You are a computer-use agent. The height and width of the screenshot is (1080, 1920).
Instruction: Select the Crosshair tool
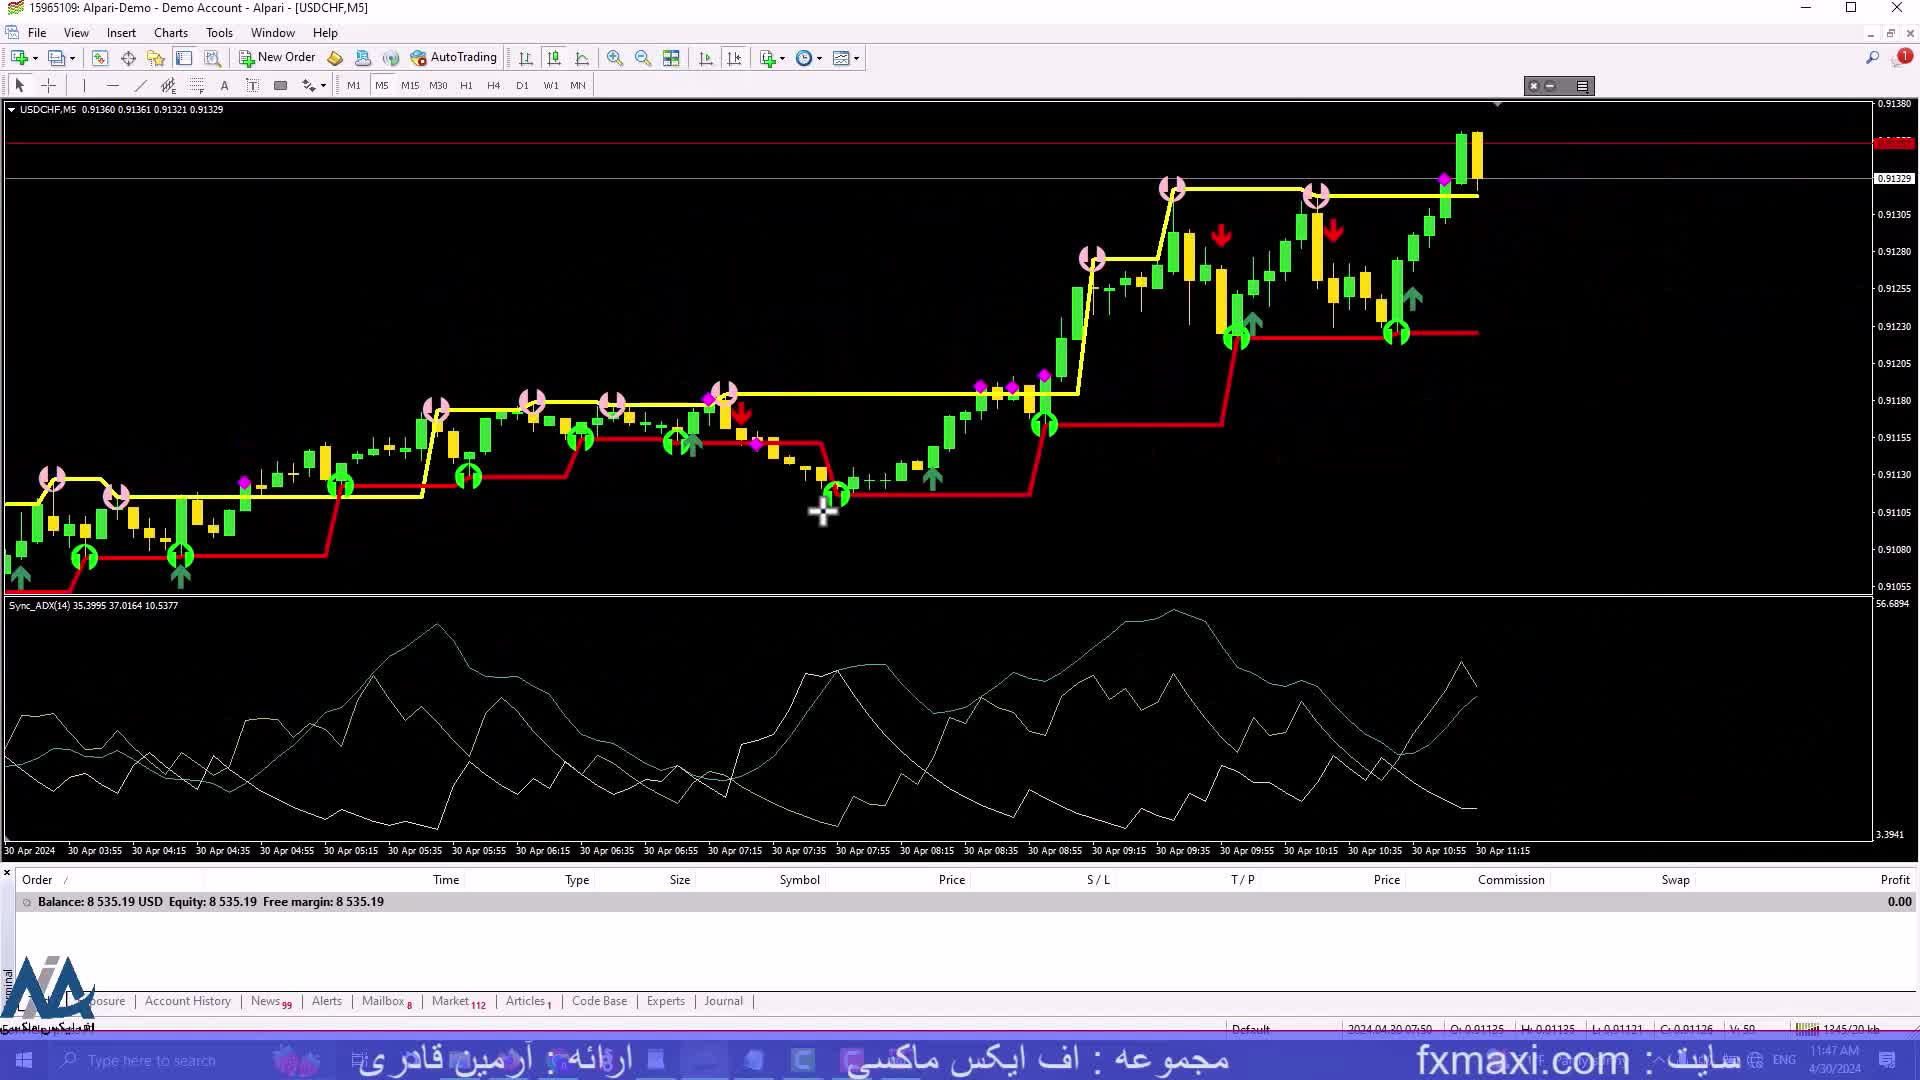(48, 86)
